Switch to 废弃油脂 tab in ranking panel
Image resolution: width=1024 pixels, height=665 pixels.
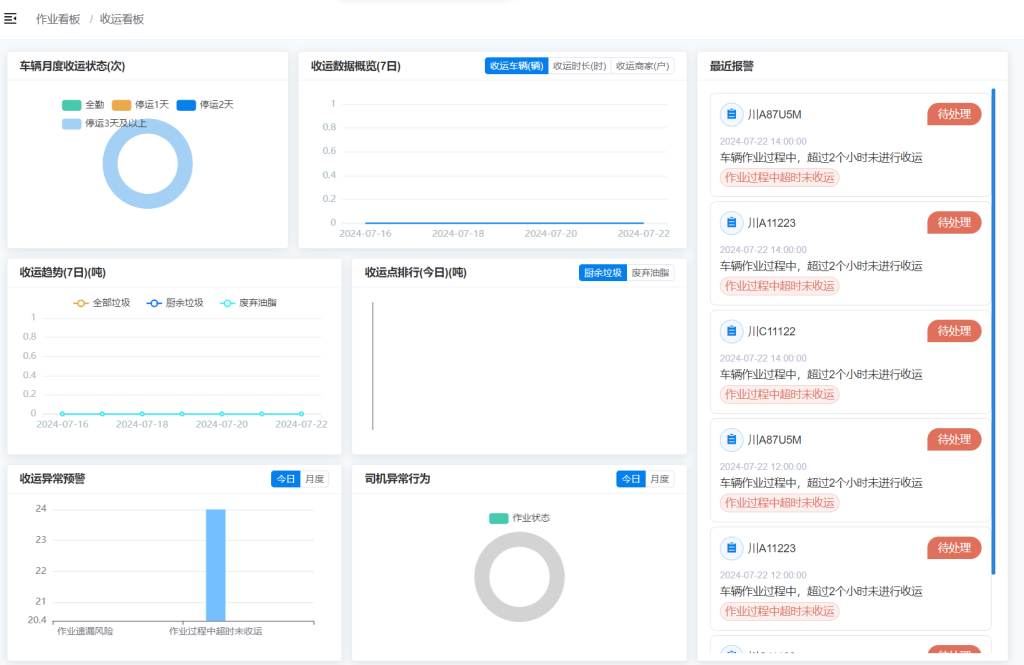[650, 273]
